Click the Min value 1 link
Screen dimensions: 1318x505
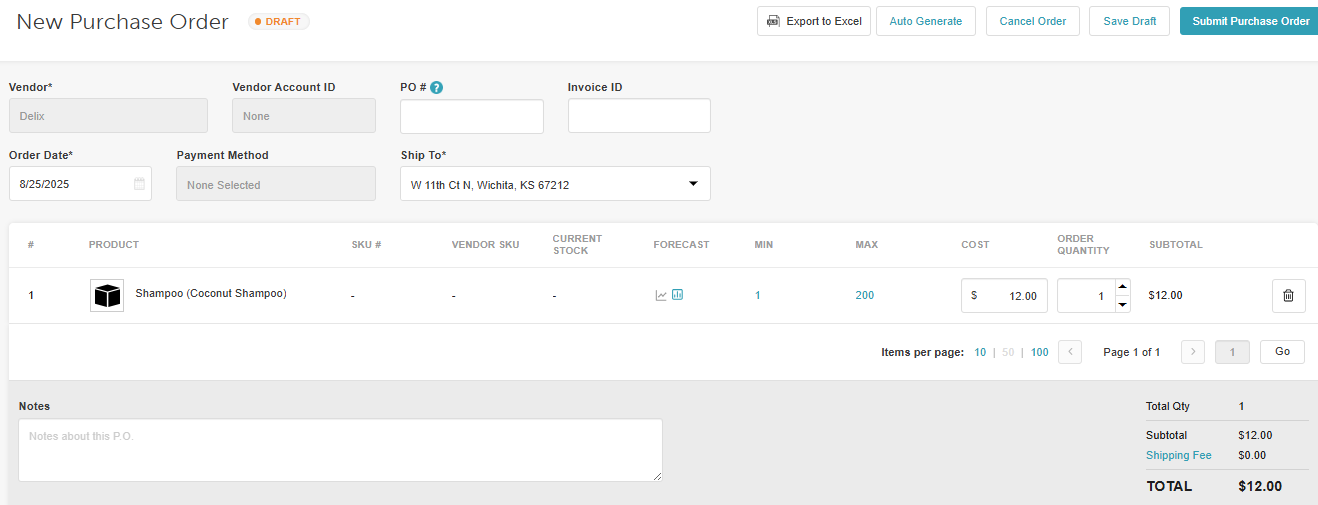(x=758, y=296)
